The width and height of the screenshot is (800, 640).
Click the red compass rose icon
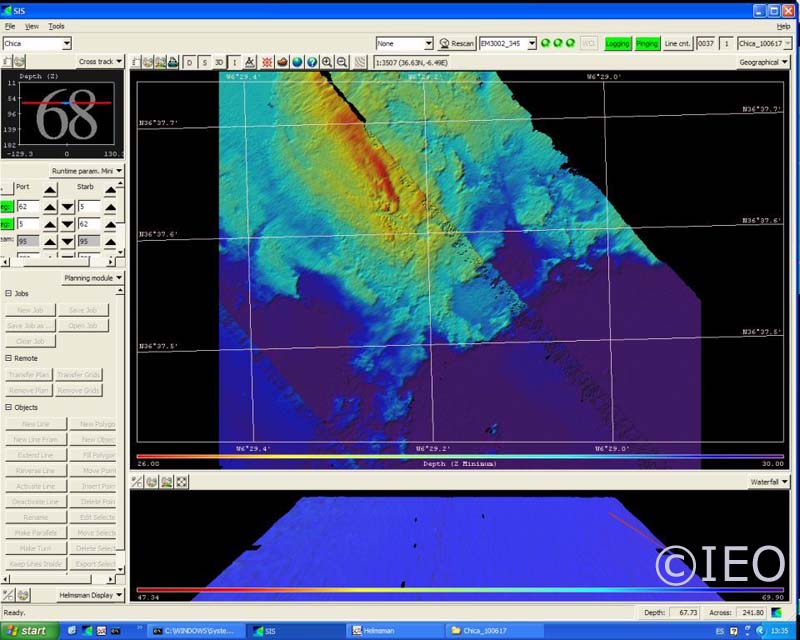click(x=267, y=62)
